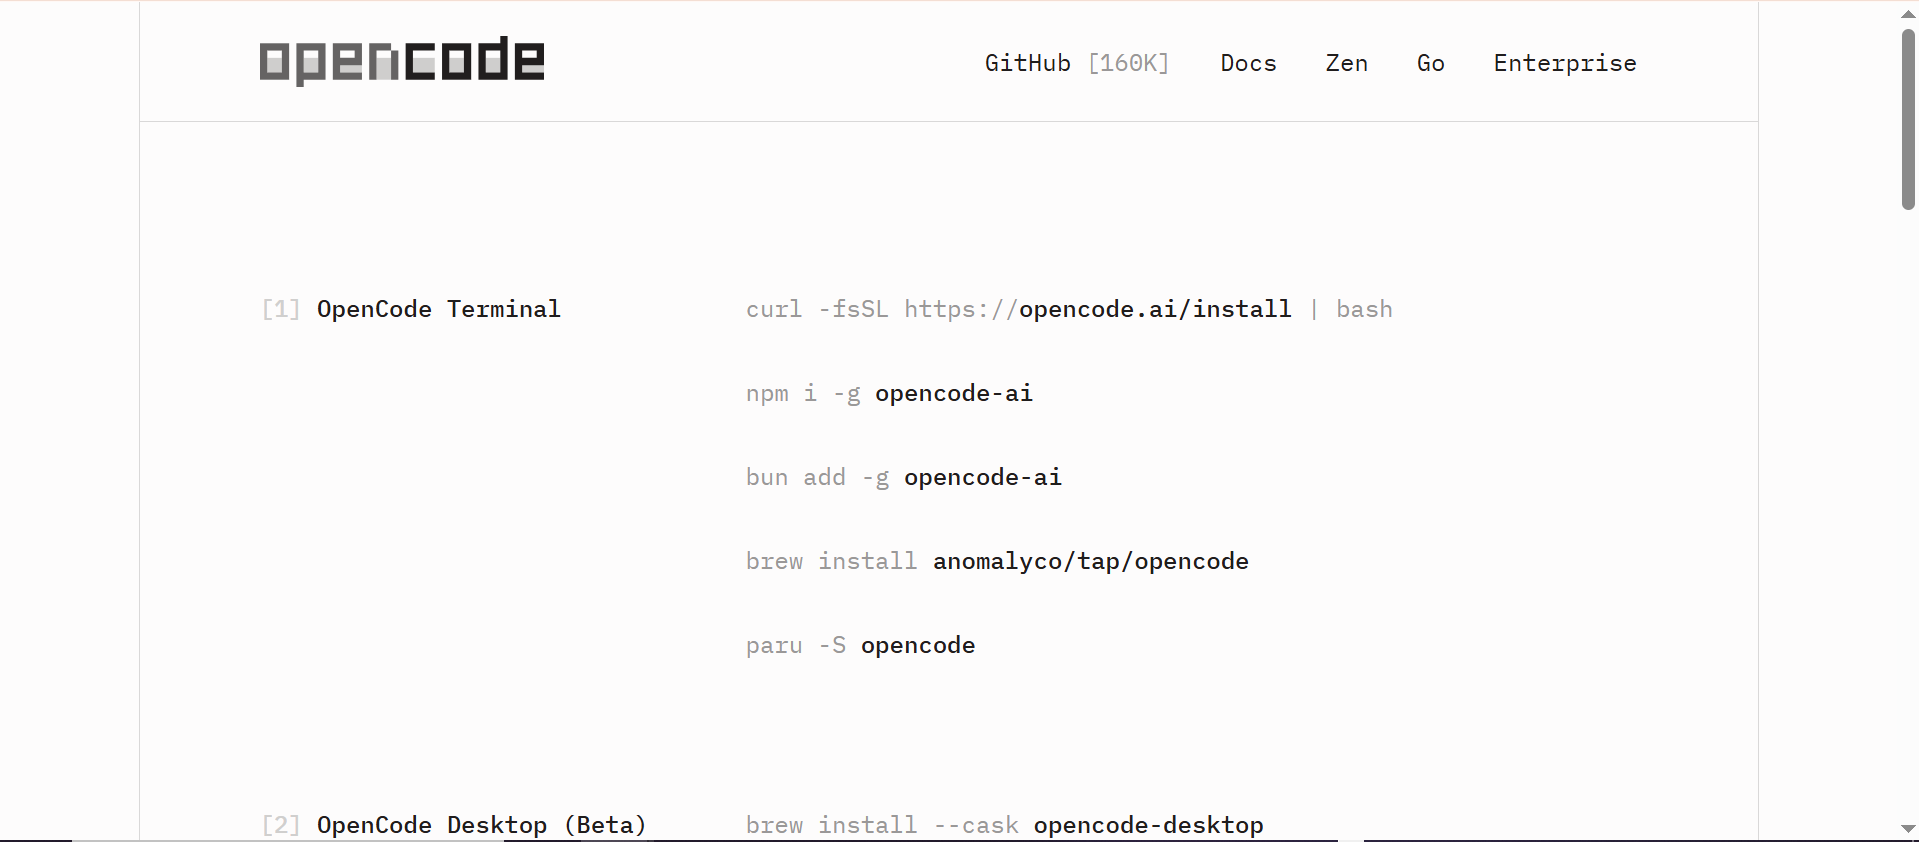Click the [160K] star count
This screenshot has height=842, width=1919.
(x=1129, y=63)
